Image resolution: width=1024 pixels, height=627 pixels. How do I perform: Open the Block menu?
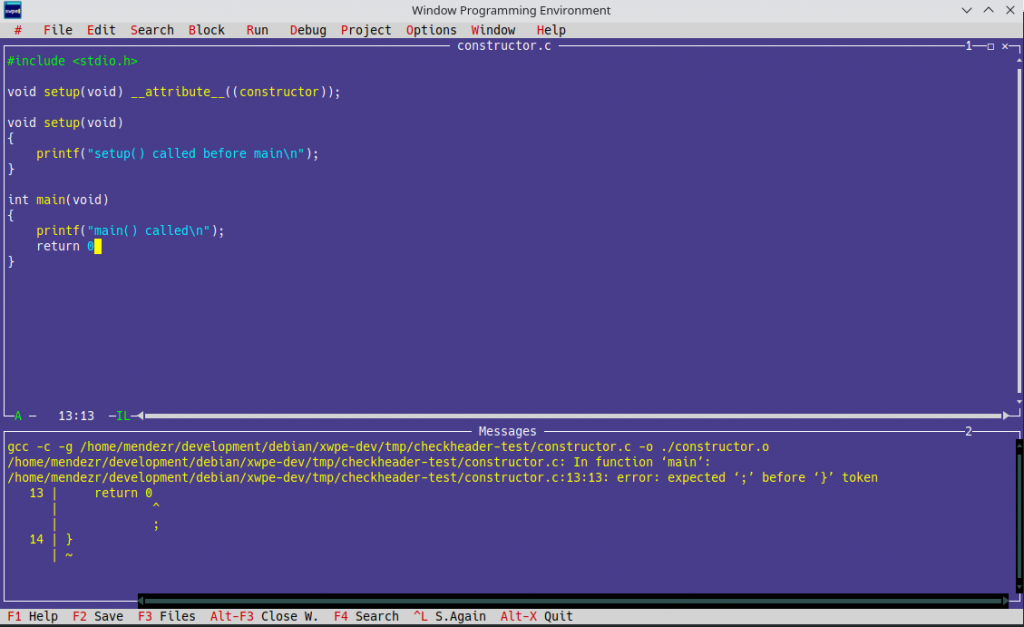click(206, 30)
